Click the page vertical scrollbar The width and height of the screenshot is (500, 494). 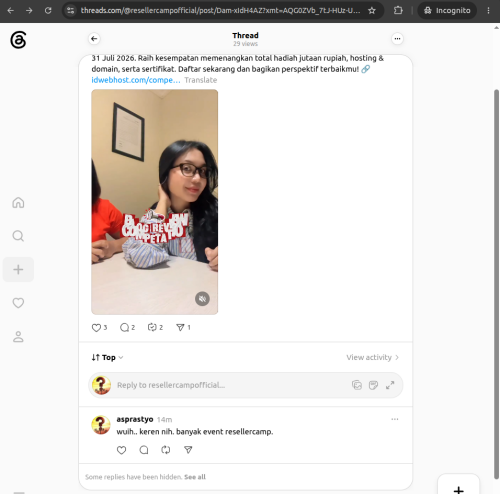(496, 283)
